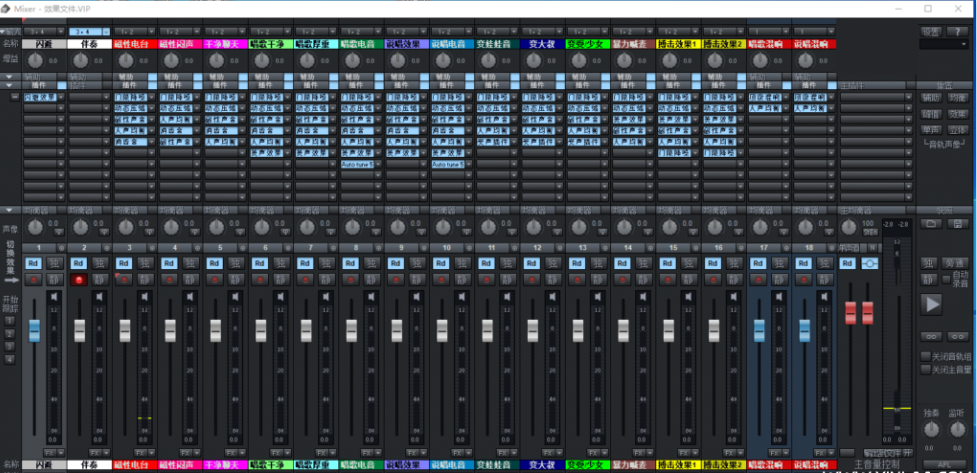Screen dimensions: 977x473
Task: Click the Rd automation button on track 7
Action: (x=304, y=263)
